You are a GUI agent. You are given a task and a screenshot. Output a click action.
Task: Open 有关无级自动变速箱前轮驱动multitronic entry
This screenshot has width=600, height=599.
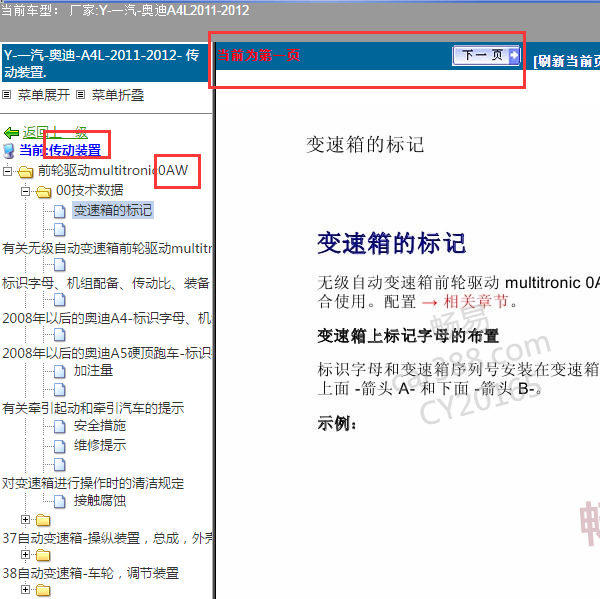(x=107, y=248)
